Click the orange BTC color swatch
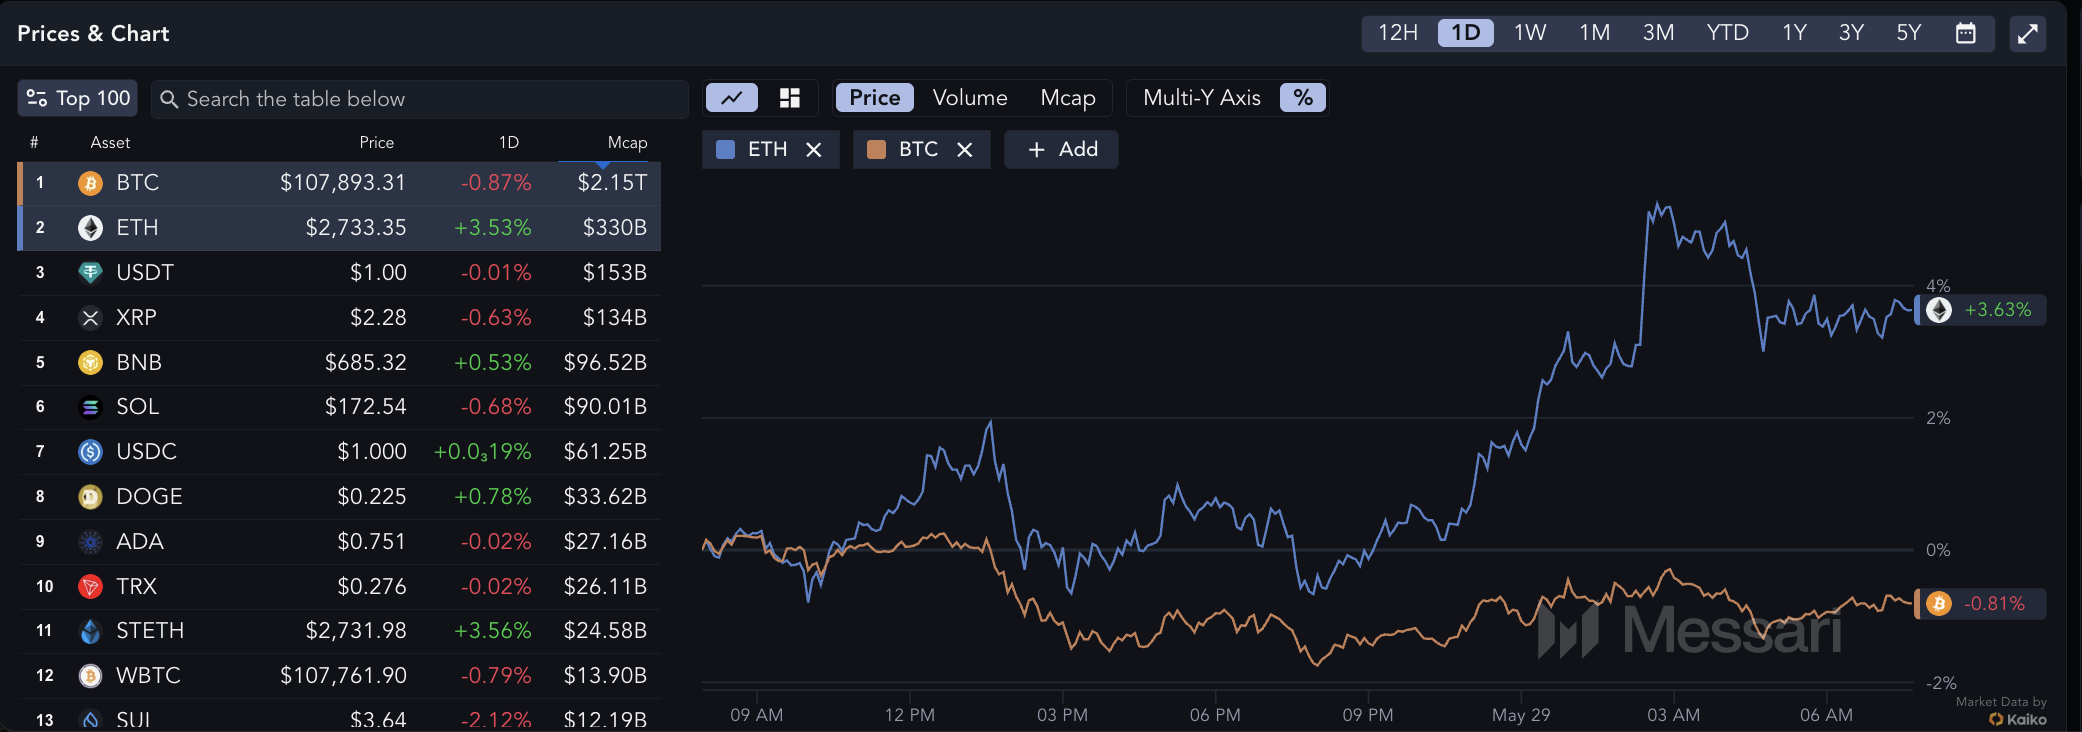2082x732 pixels. tap(877, 149)
